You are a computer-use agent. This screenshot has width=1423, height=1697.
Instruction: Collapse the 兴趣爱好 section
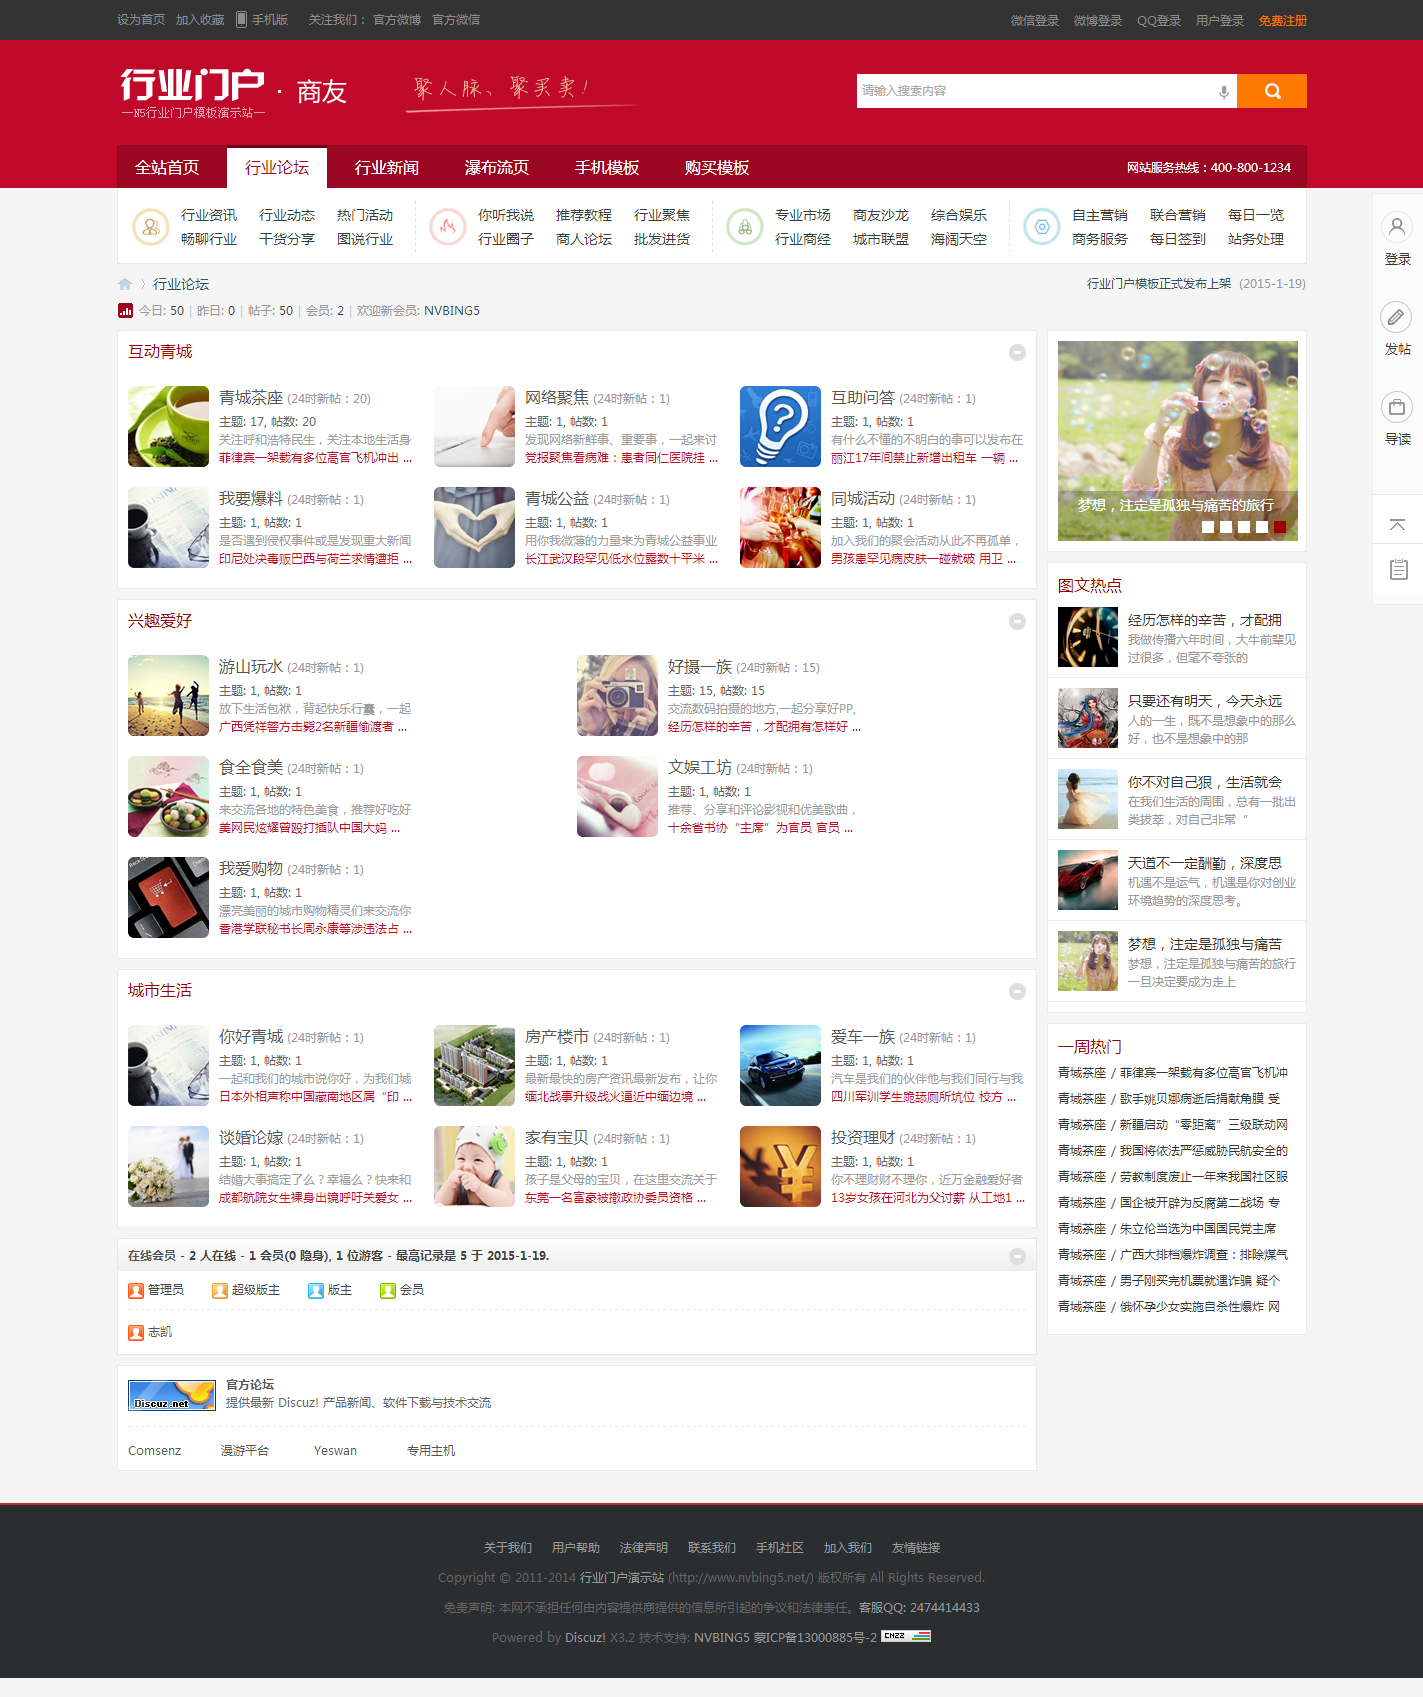click(1017, 621)
